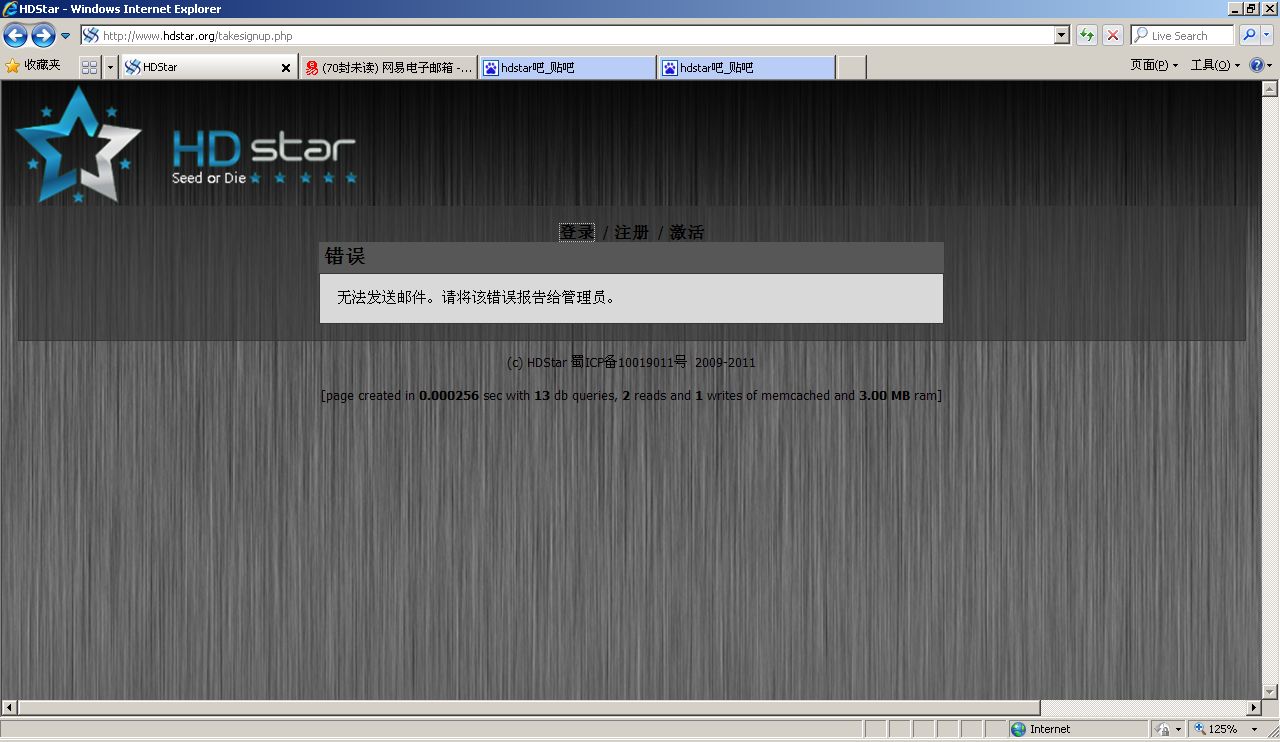This screenshot has width=1280, height=742.
Task: Open the zoom level dropdown arrow
Action: pos(1255,729)
